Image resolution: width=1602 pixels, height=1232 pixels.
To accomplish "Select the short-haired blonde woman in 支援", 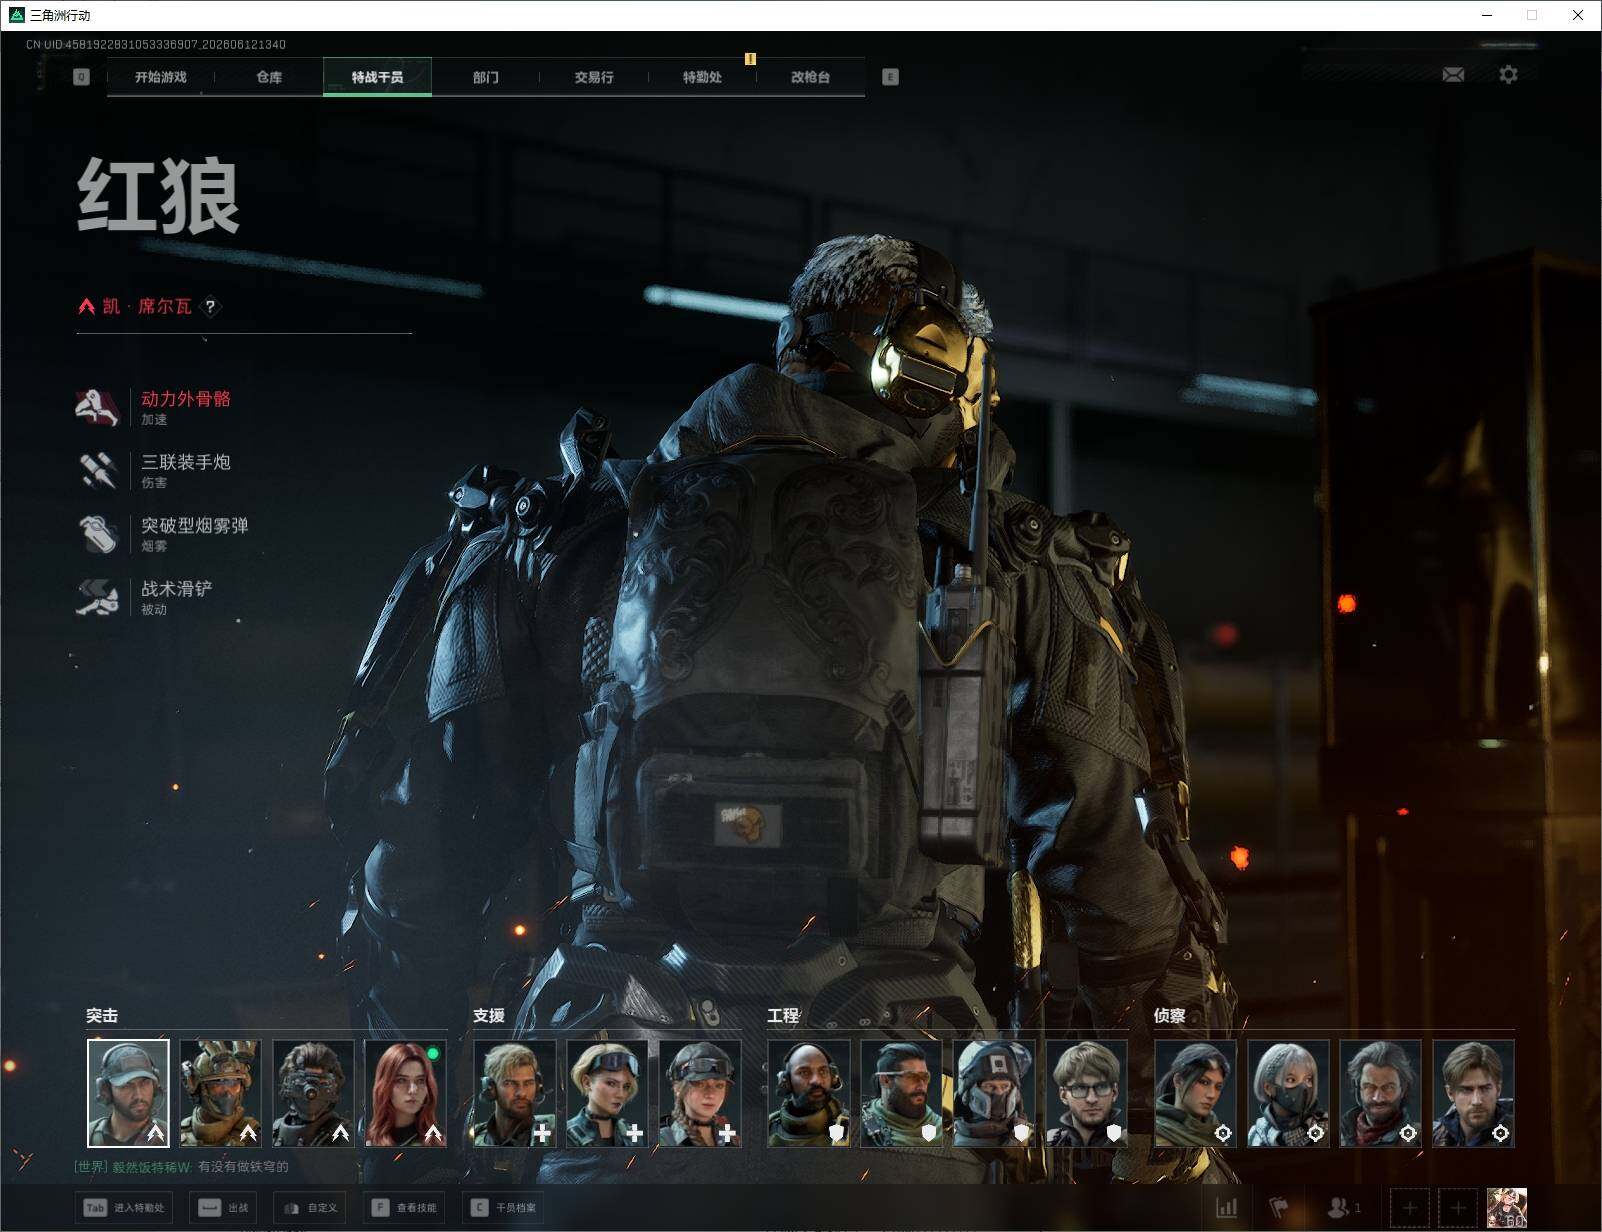I will pyautogui.click(x=607, y=1093).
